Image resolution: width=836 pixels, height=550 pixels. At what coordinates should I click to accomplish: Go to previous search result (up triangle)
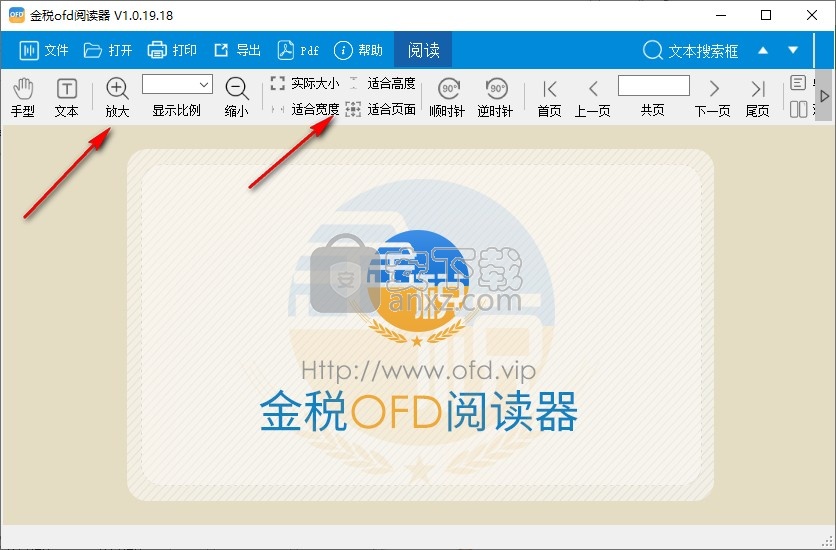point(763,50)
